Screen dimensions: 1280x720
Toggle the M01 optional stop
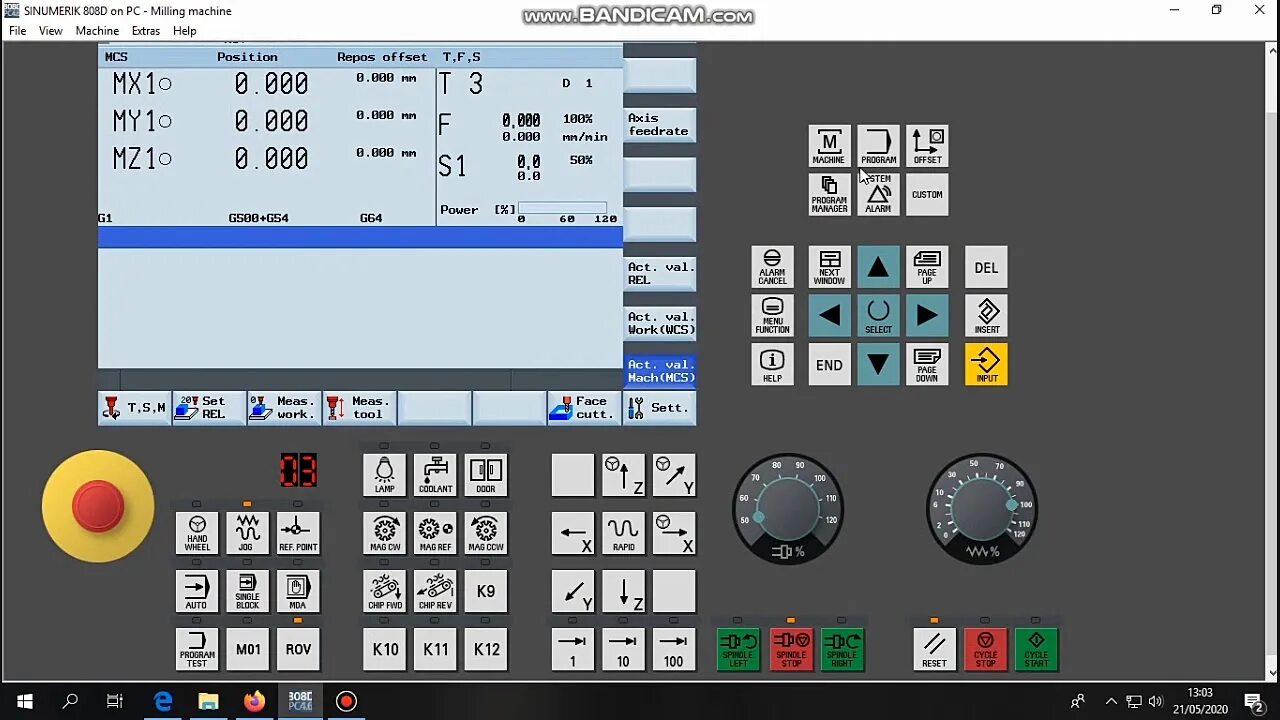(x=247, y=649)
